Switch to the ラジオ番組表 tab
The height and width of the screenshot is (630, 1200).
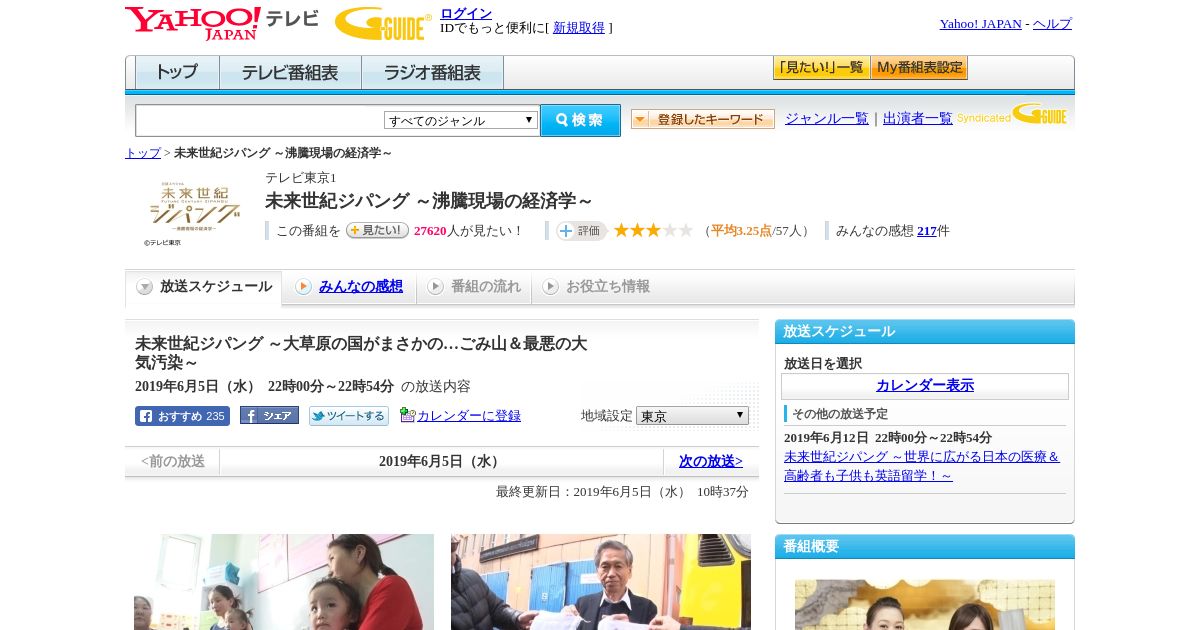point(432,73)
